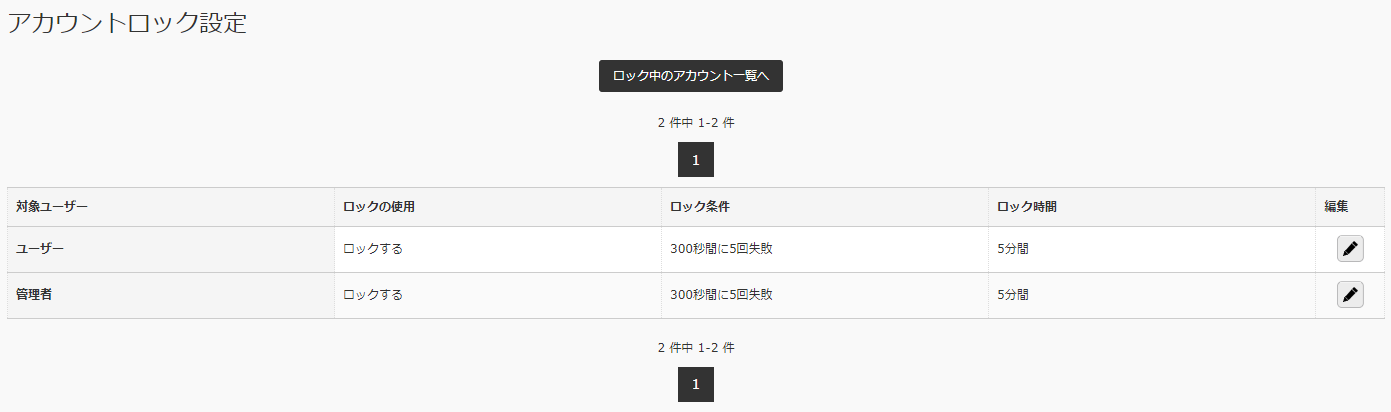1391x412 pixels.
Task: Click the top 2 件中 1-2 件 count text
Action: click(x=696, y=123)
